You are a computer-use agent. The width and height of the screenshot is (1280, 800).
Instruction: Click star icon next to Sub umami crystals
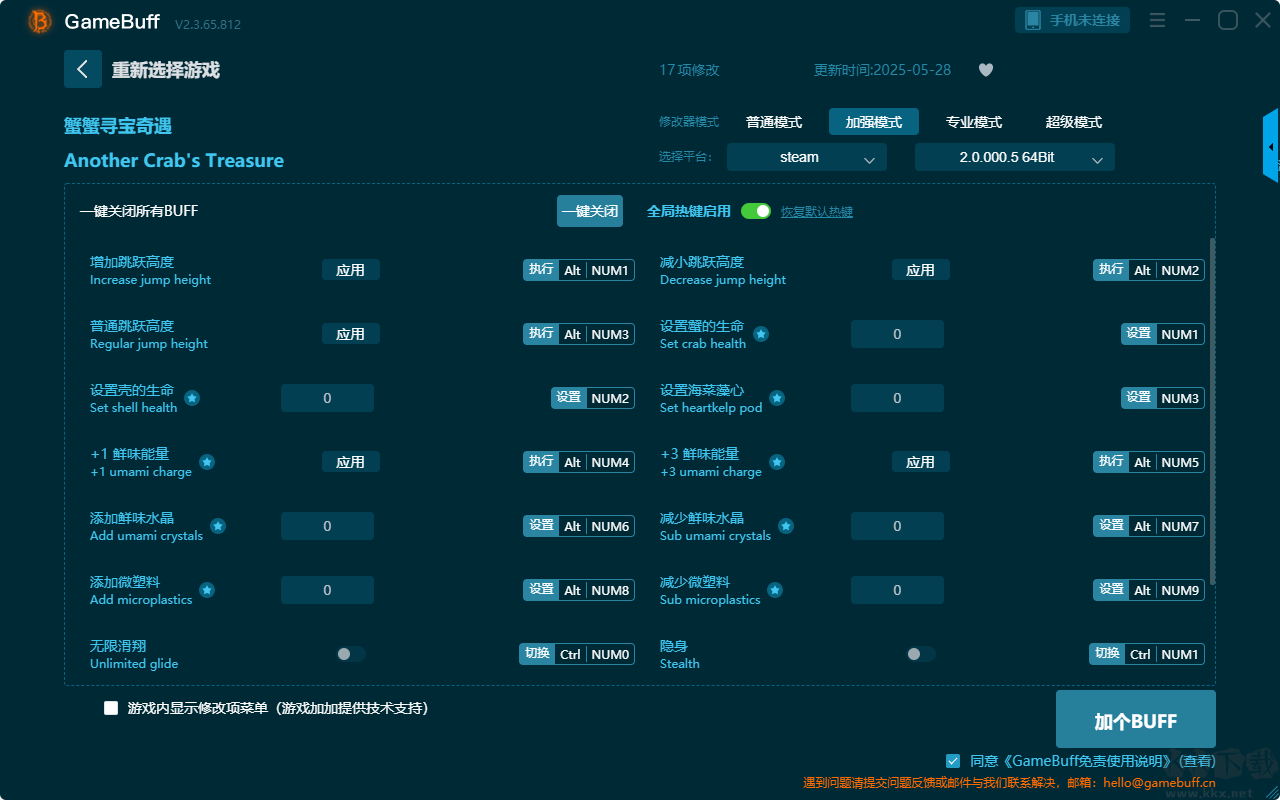coord(786,526)
